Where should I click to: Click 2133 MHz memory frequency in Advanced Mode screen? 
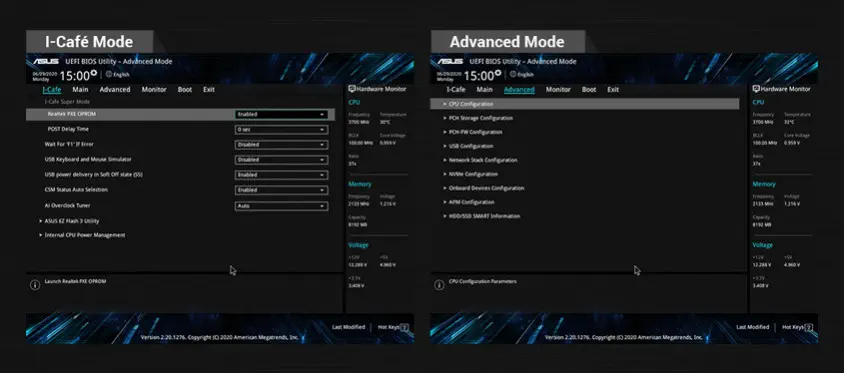[762, 204]
